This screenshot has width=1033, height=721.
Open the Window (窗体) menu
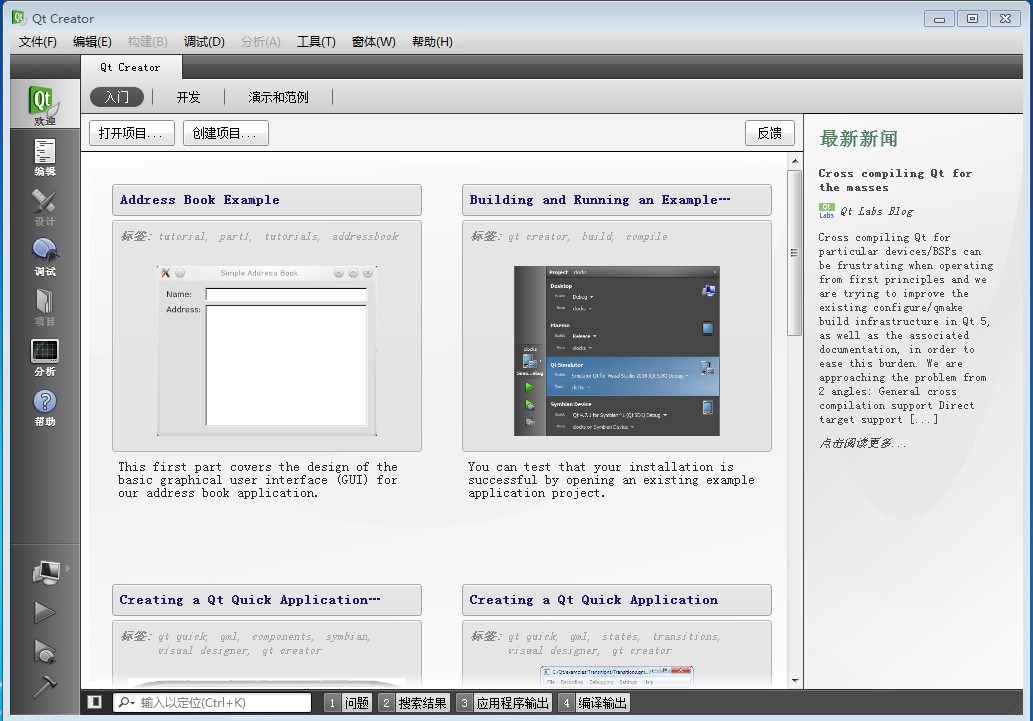coord(374,42)
